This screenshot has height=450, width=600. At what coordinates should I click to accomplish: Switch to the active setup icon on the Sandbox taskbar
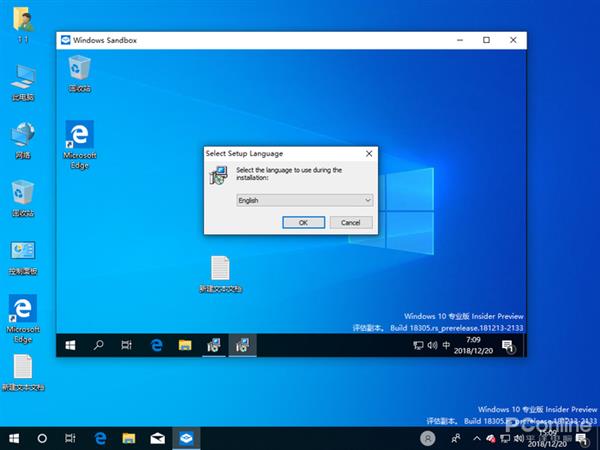click(x=243, y=346)
